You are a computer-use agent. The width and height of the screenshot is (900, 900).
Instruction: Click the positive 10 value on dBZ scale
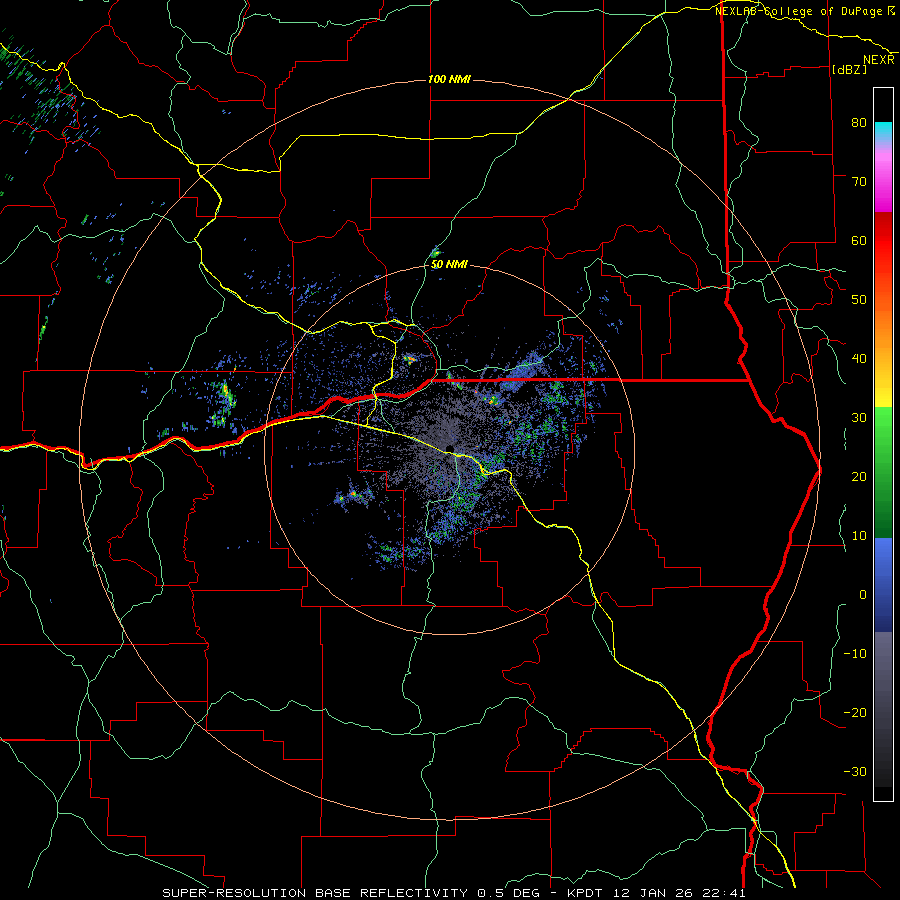(859, 536)
